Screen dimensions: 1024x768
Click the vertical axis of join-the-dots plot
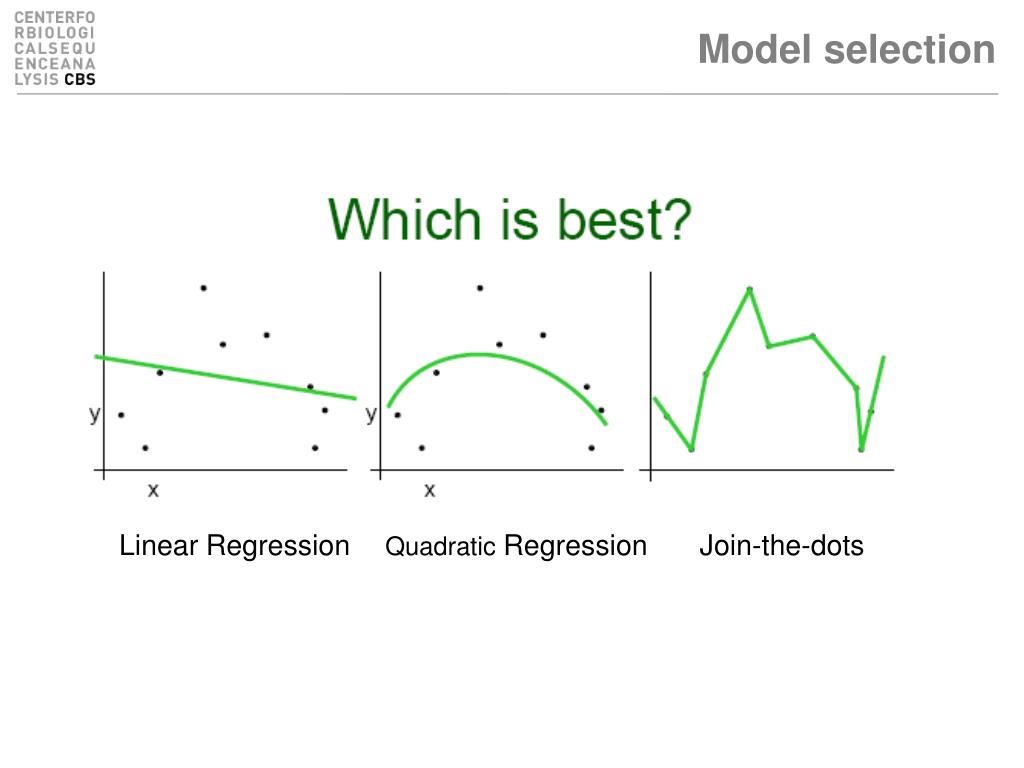point(650,376)
